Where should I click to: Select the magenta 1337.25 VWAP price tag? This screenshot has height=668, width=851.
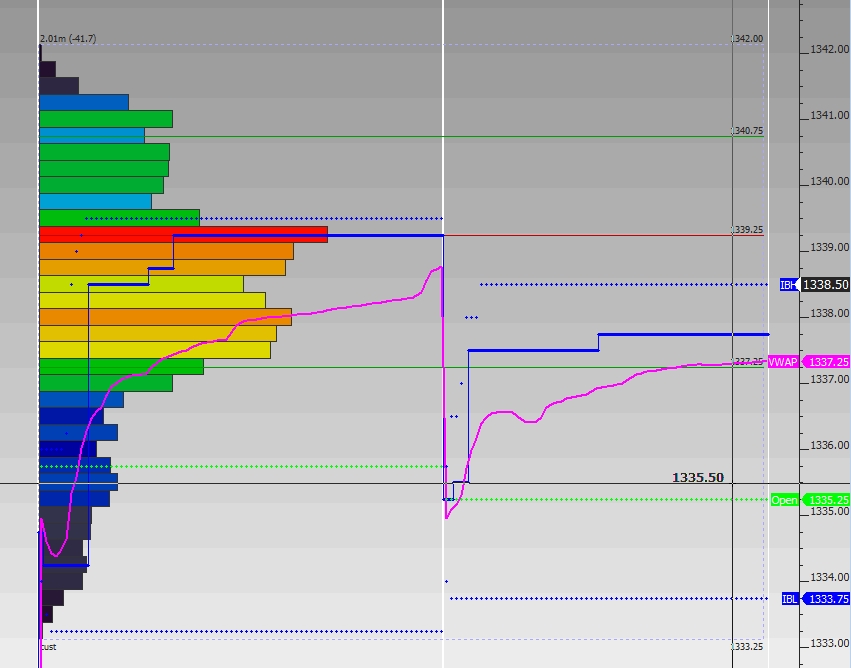click(825, 362)
